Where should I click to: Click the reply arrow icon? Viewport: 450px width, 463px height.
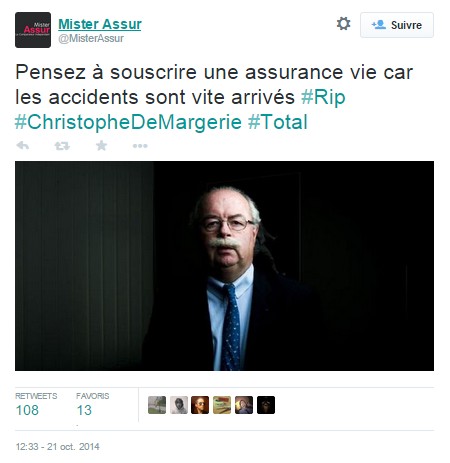click(x=23, y=146)
